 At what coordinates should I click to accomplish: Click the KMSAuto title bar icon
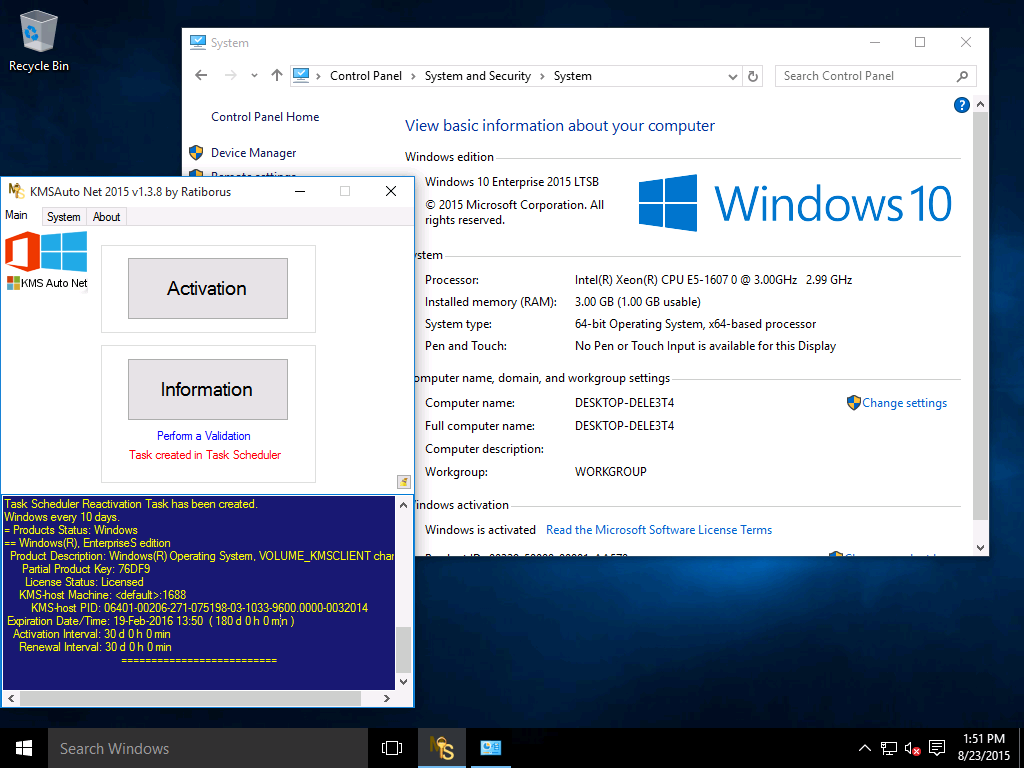(x=16, y=191)
